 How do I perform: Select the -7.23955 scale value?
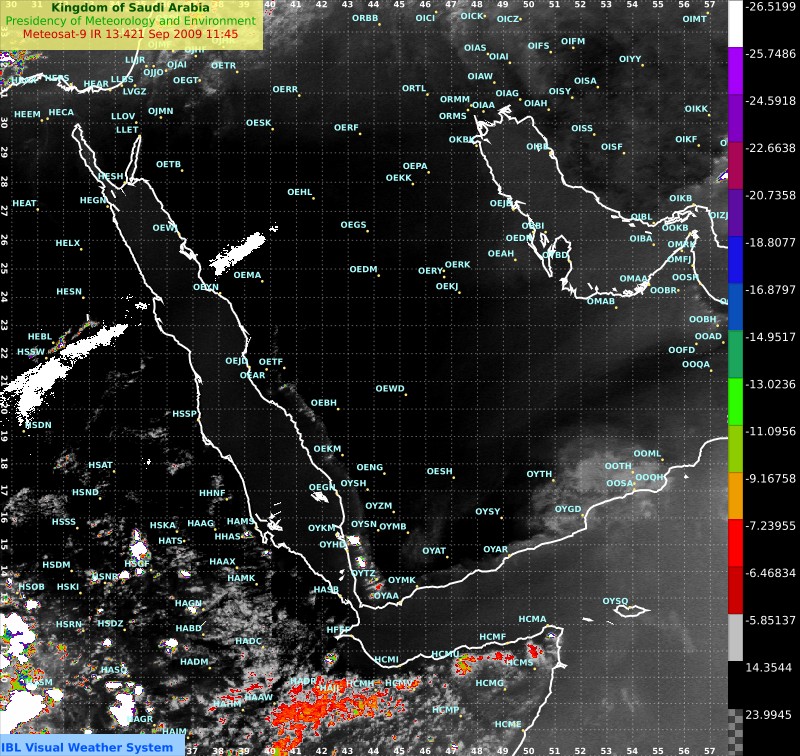tap(770, 526)
